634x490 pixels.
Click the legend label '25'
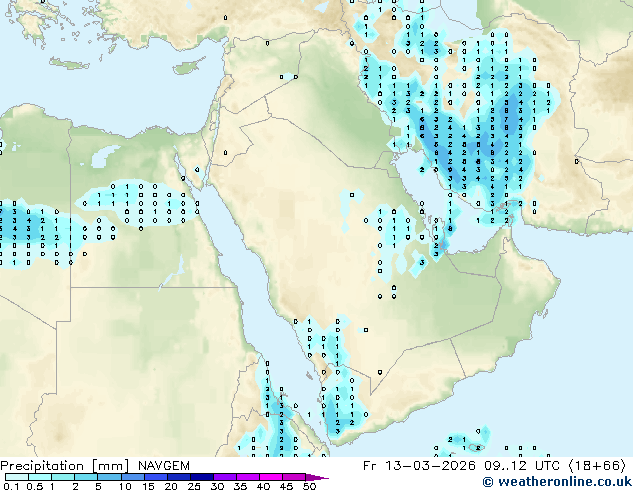click(194, 486)
